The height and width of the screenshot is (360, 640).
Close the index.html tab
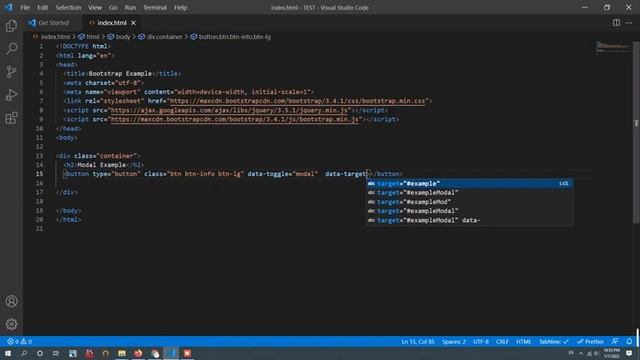(x=133, y=23)
